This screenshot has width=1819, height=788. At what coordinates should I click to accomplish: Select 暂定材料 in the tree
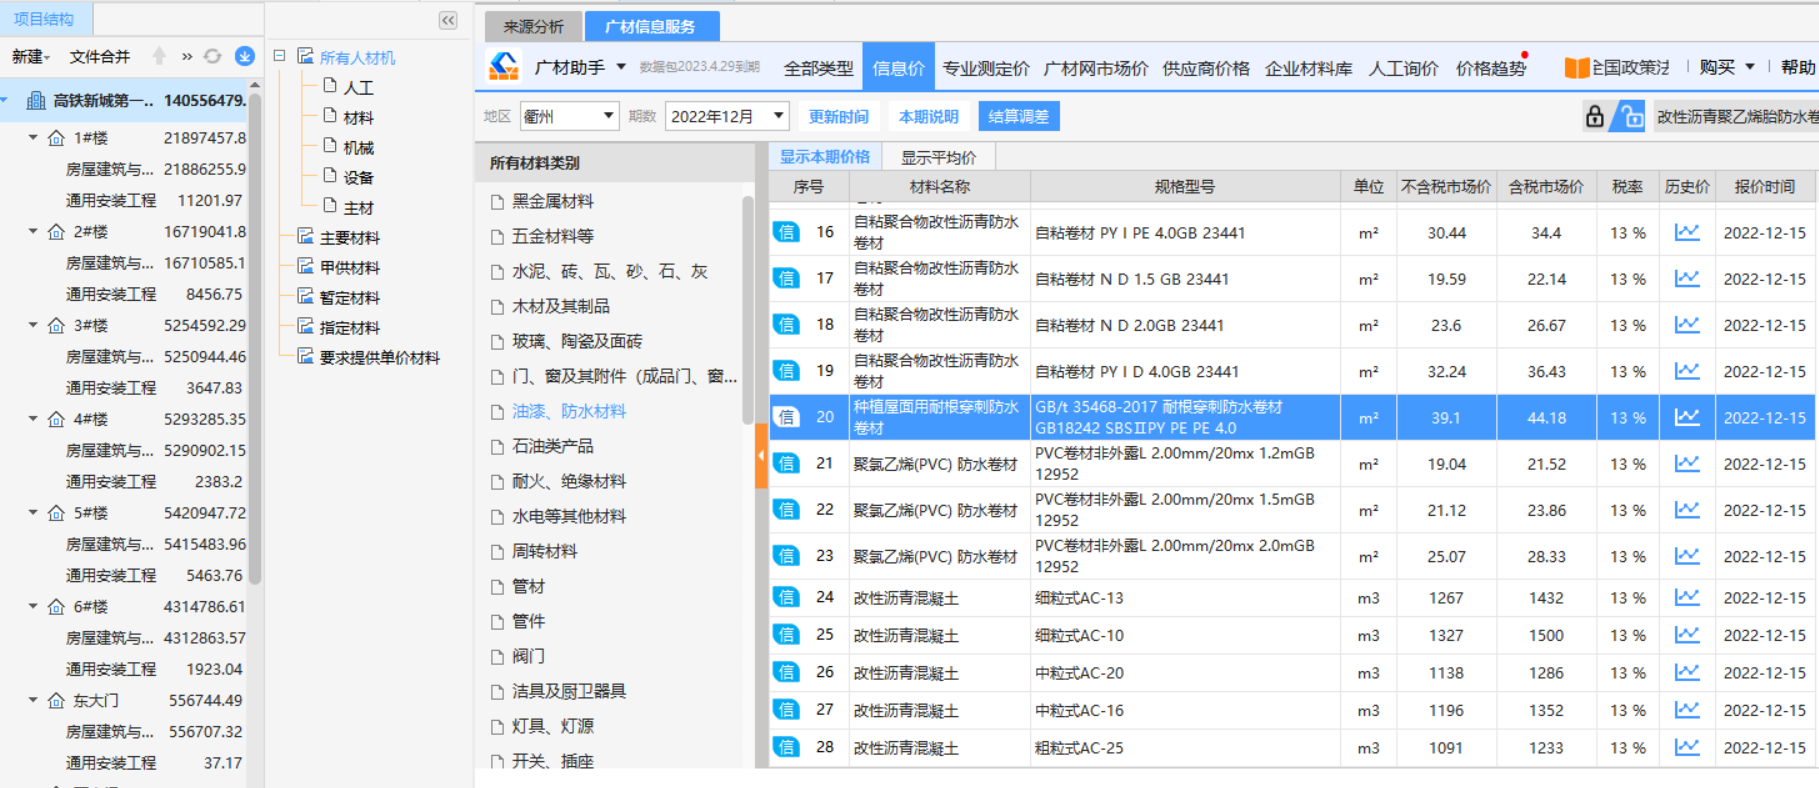[350, 297]
